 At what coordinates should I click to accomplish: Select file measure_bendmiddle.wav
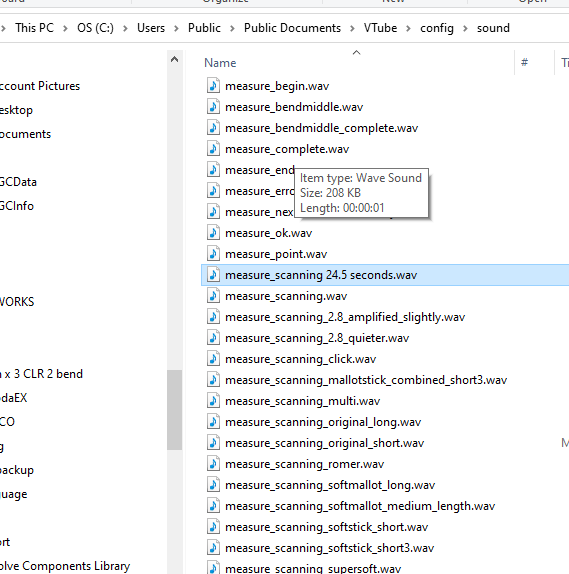coord(294,107)
